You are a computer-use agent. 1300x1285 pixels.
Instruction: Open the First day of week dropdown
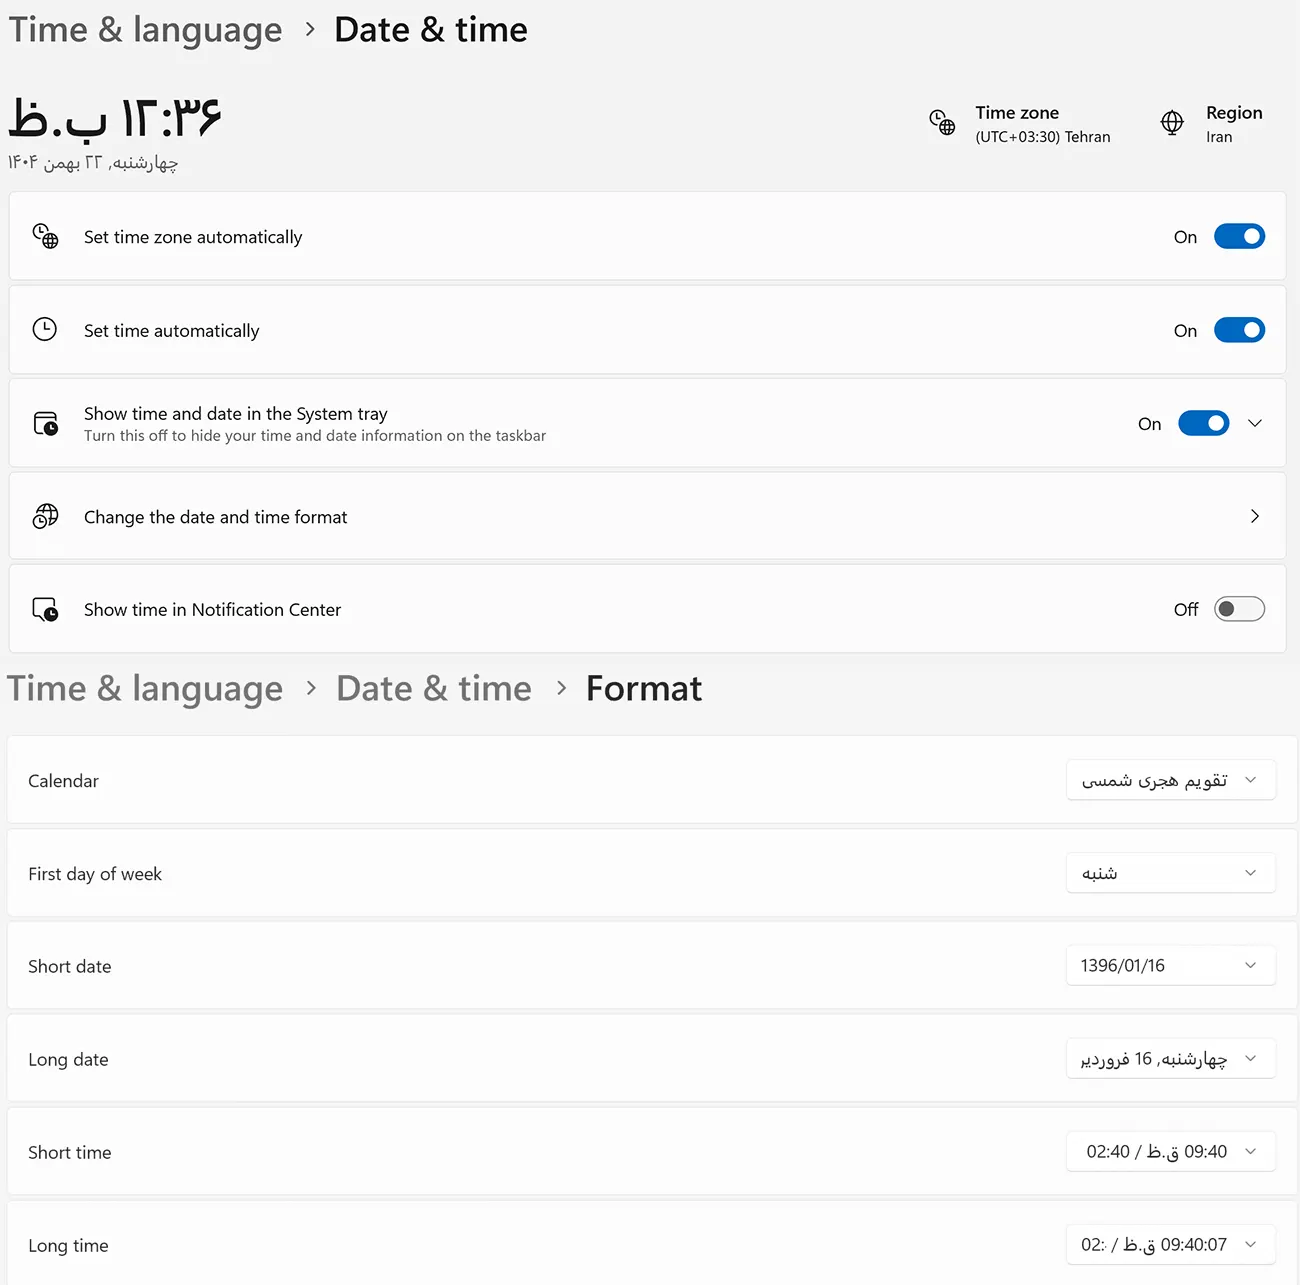(x=1170, y=873)
